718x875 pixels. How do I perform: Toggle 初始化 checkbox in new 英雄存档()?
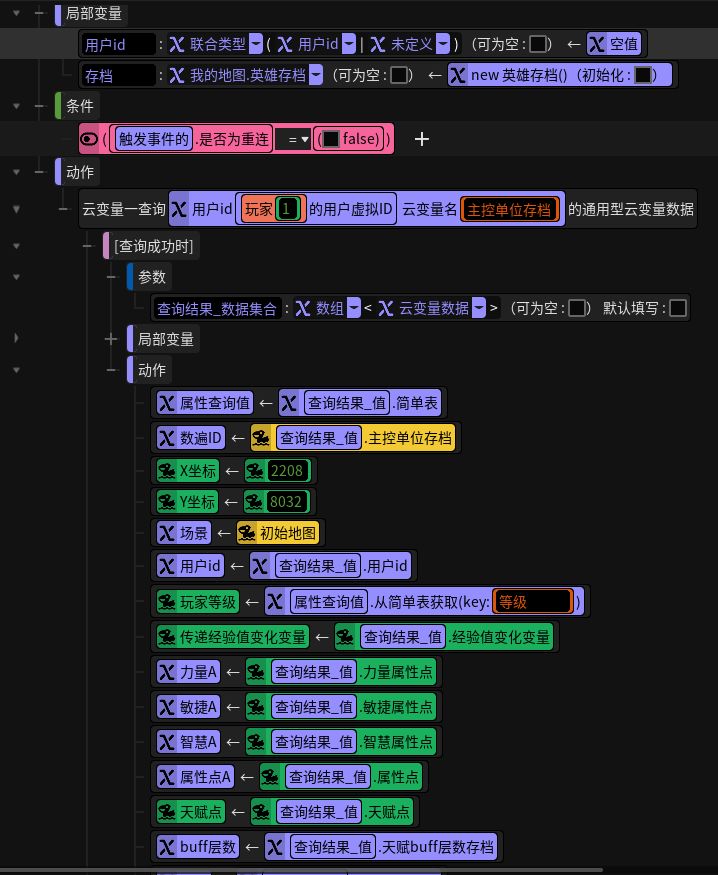pos(643,75)
